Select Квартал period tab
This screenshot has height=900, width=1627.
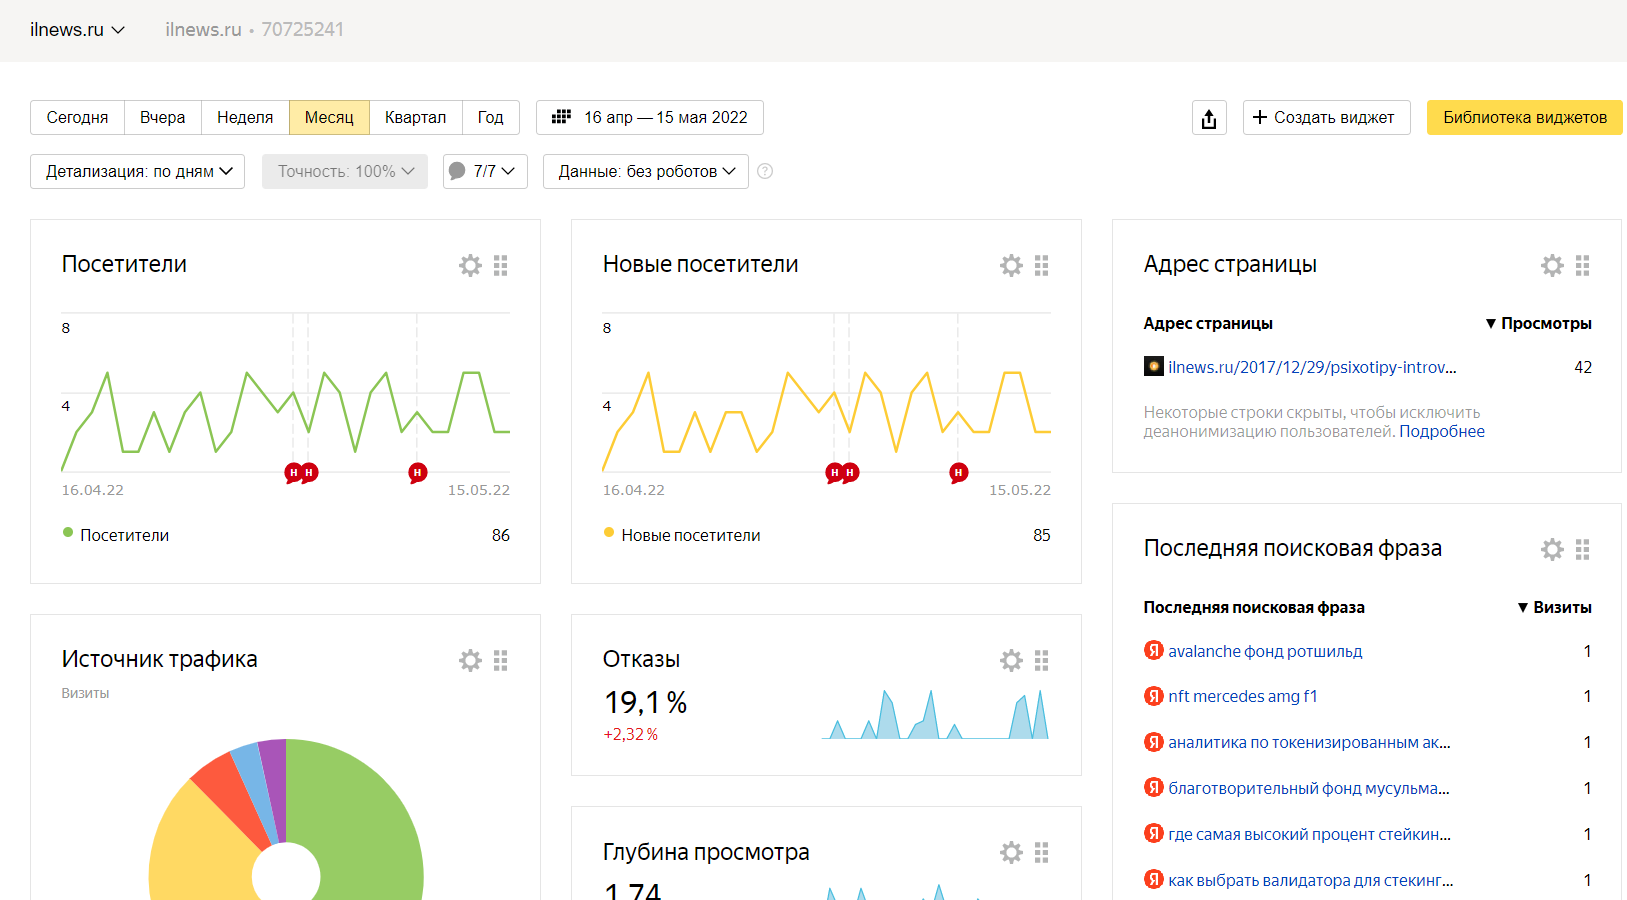click(415, 117)
